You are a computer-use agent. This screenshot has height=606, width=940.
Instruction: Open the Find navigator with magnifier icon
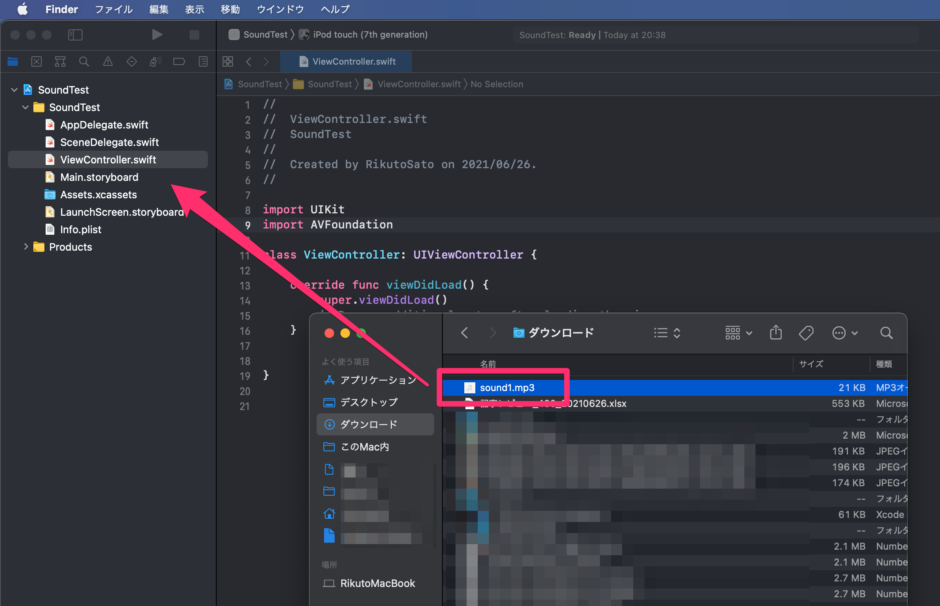(84, 61)
